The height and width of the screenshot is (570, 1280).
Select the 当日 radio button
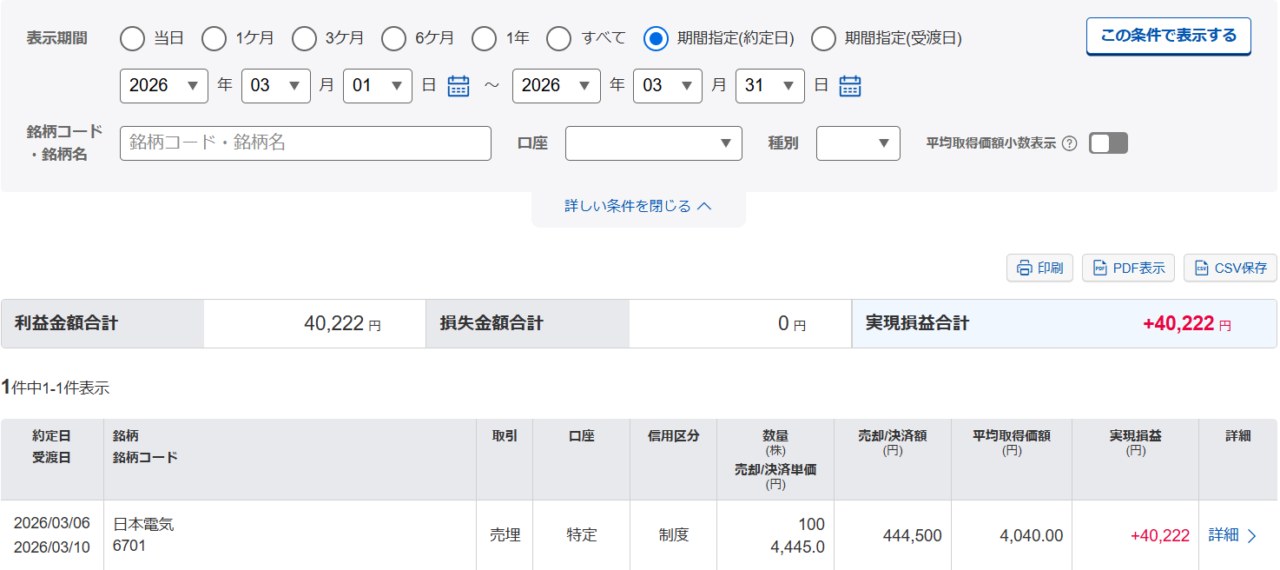[x=132, y=39]
